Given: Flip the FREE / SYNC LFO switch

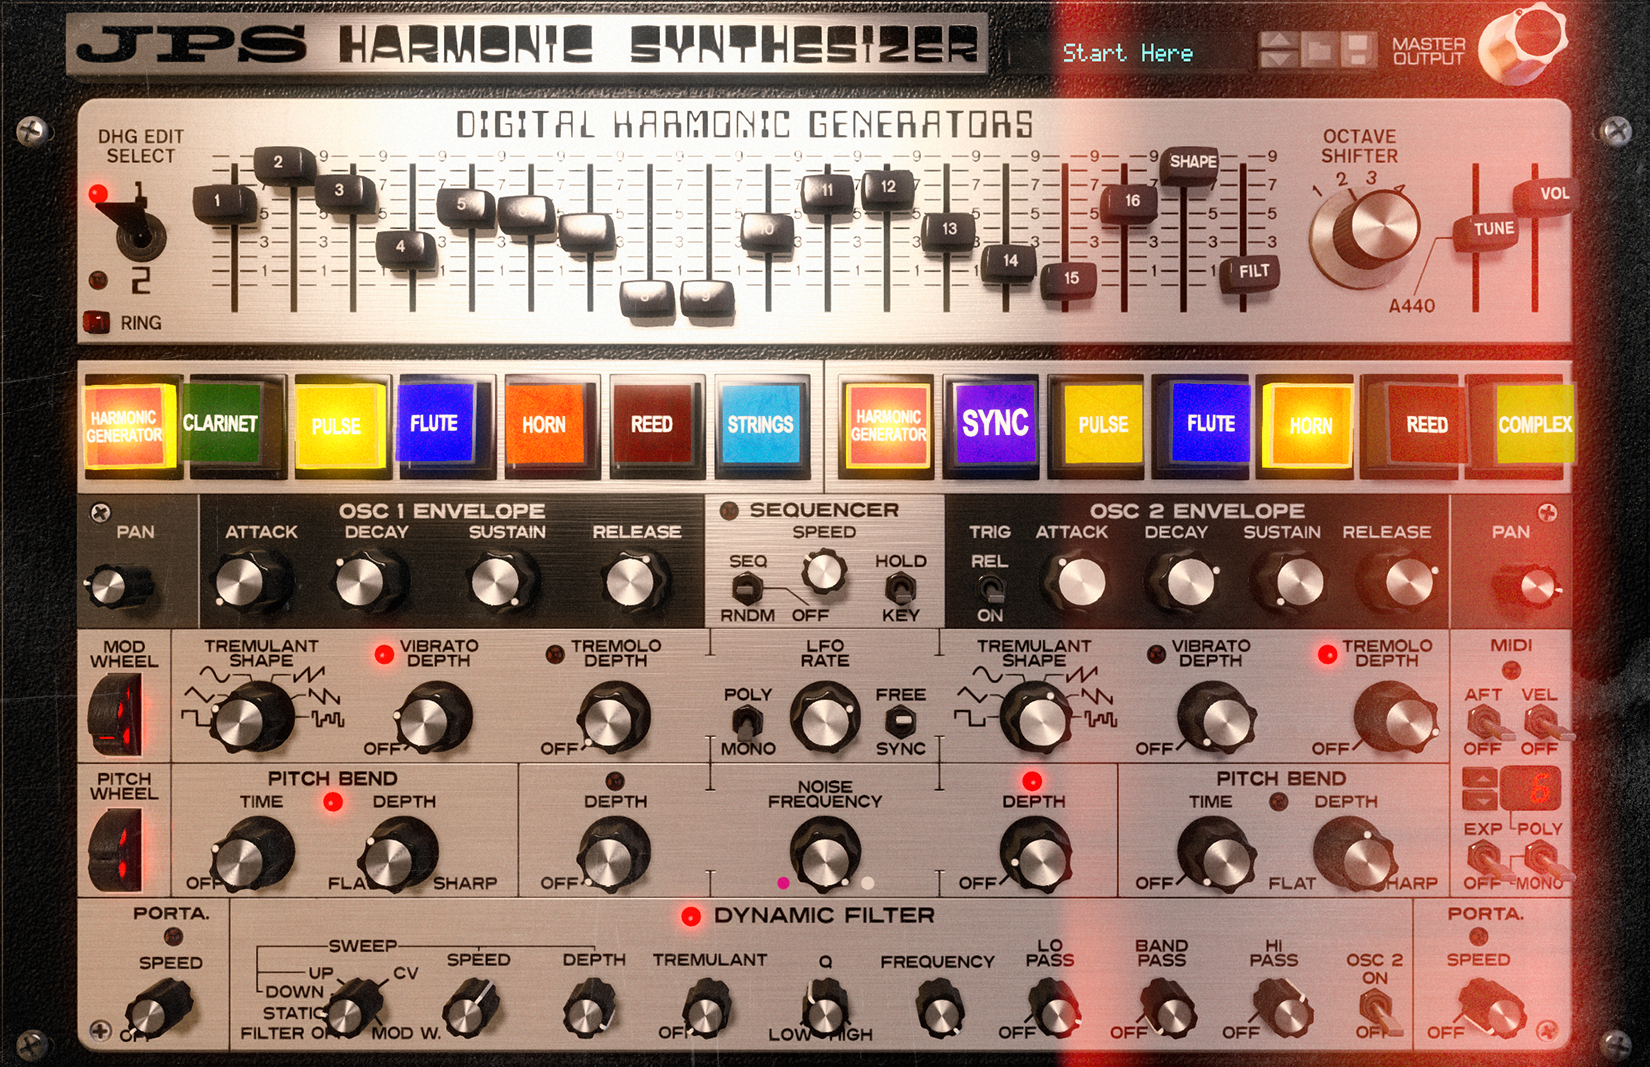Looking at the screenshot, I should (x=901, y=720).
